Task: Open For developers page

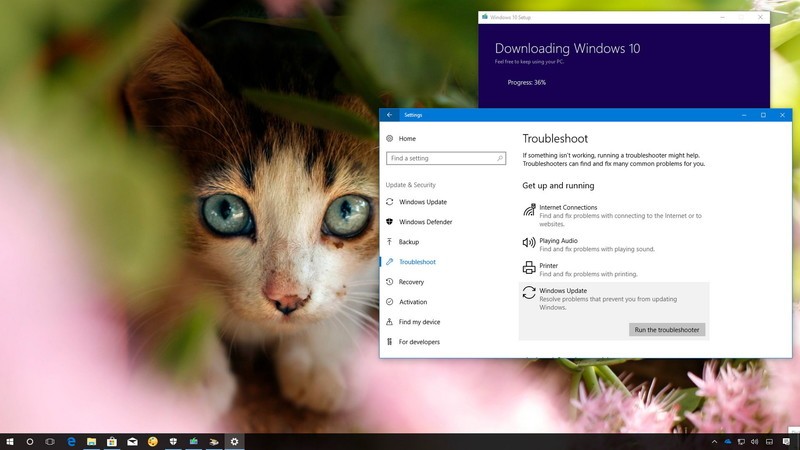Action: (x=413, y=342)
